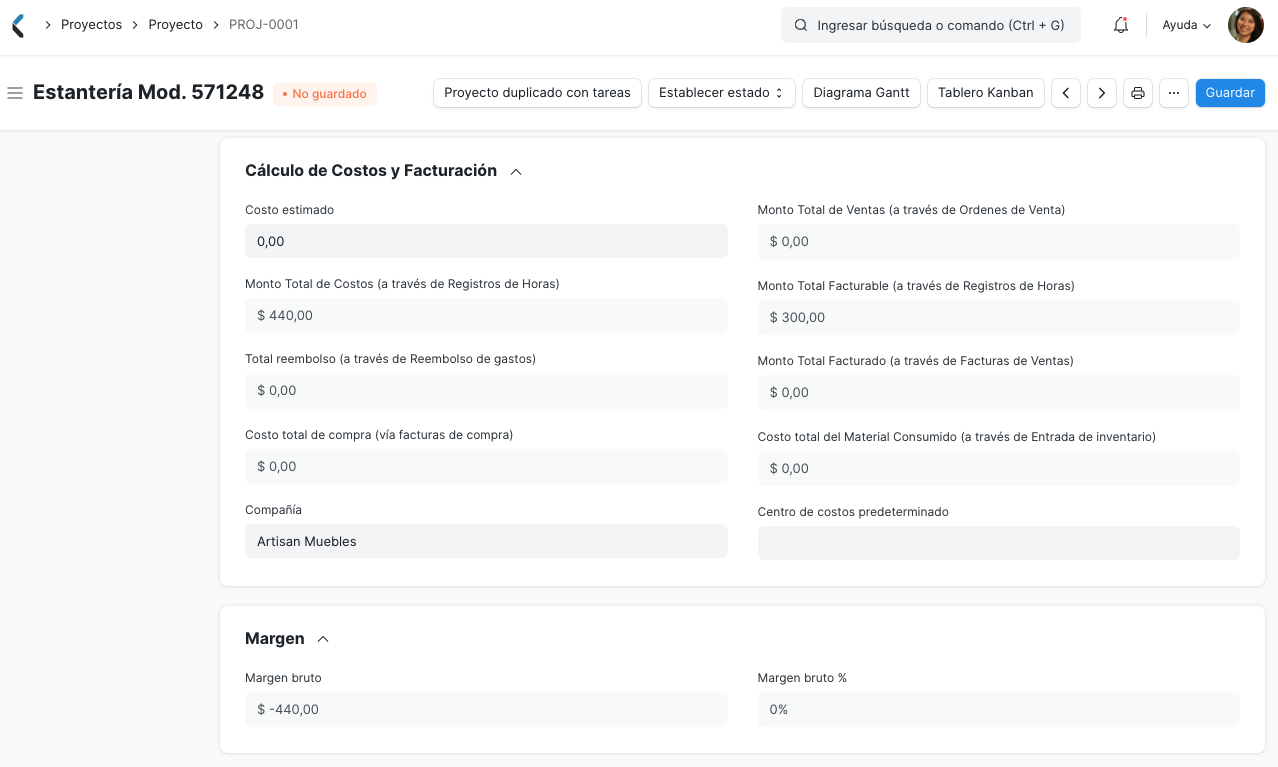Edit Compañía field Artisan Muebles

click(486, 541)
